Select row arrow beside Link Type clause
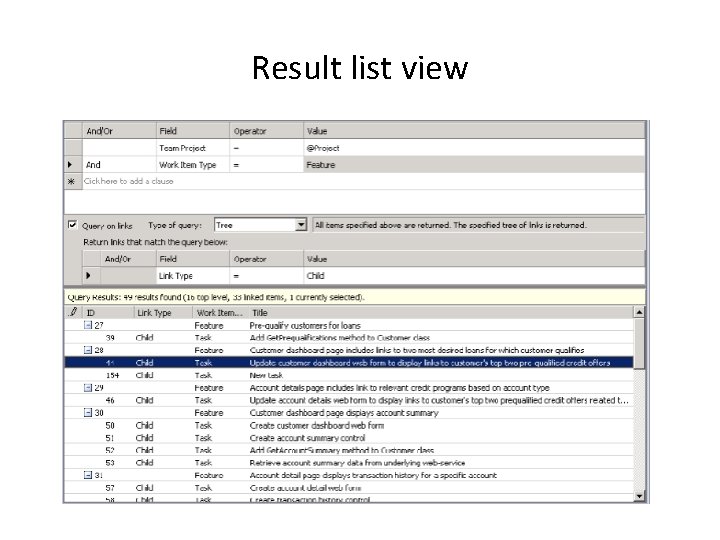 coord(89,276)
